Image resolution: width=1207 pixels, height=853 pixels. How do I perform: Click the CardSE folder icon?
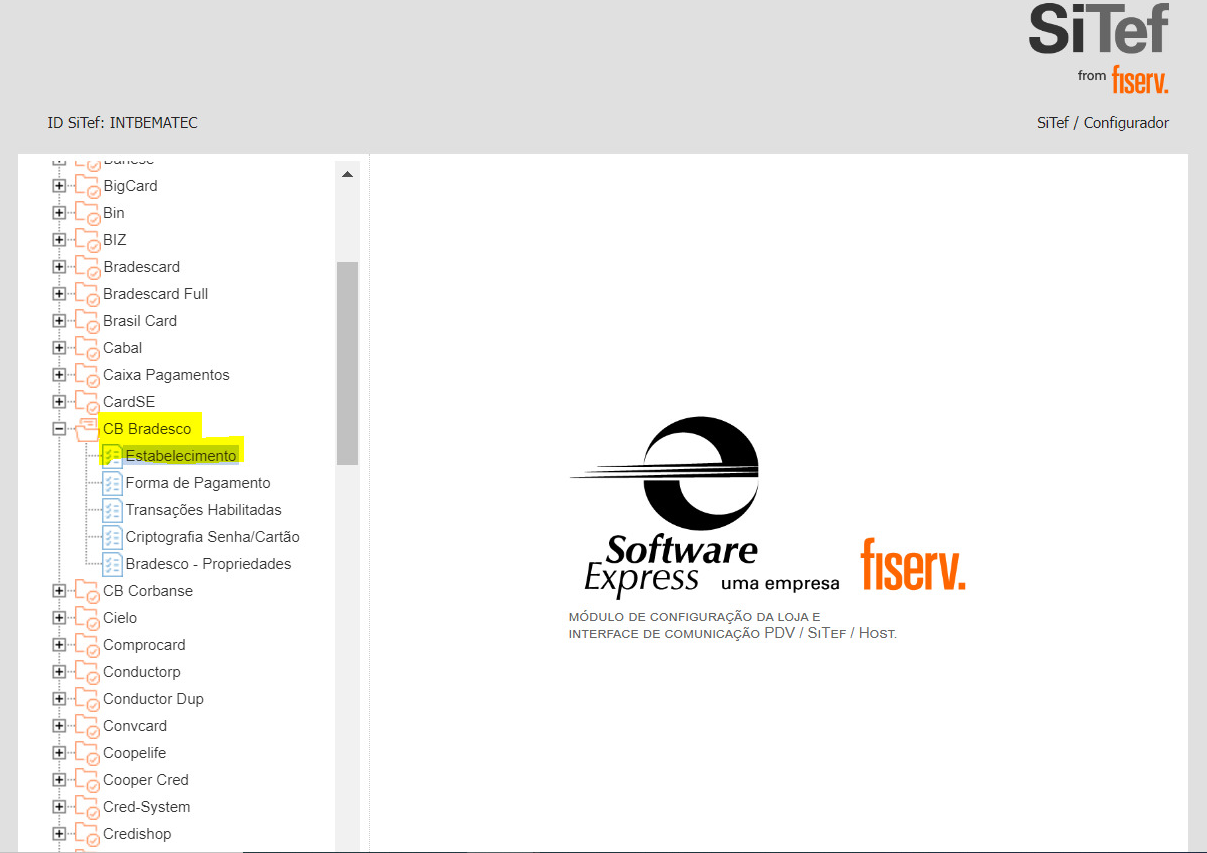87,402
